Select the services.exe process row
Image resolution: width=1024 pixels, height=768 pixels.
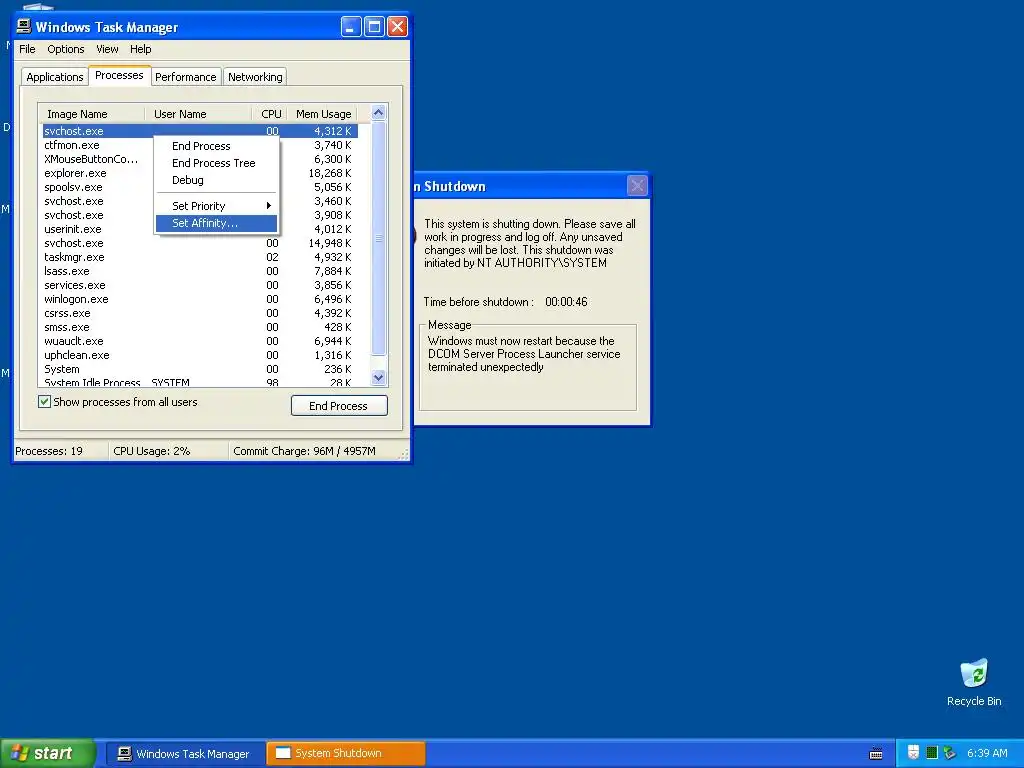[200, 285]
